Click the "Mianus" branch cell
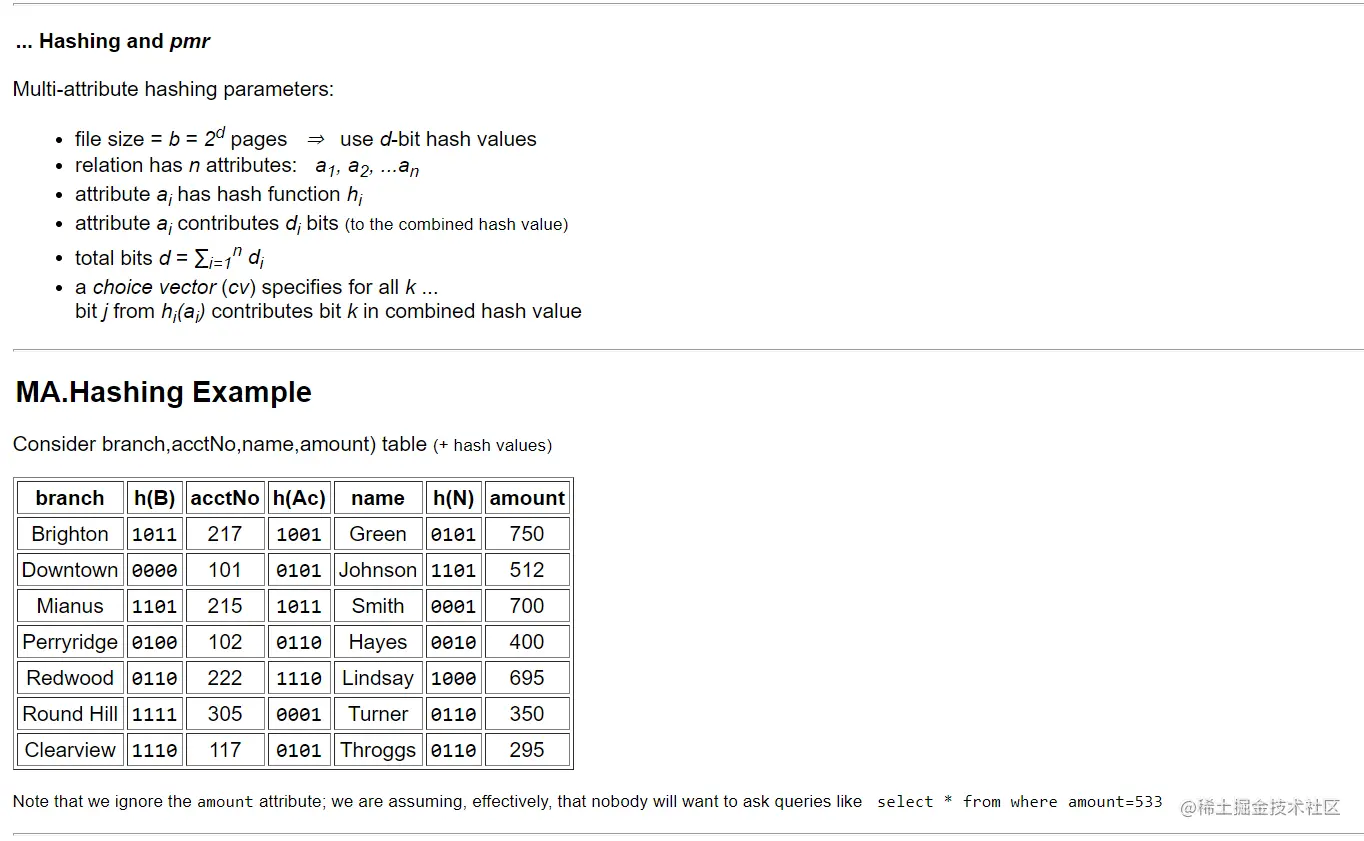The width and height of the screenshot is (1364, 841). click(70, 606)
